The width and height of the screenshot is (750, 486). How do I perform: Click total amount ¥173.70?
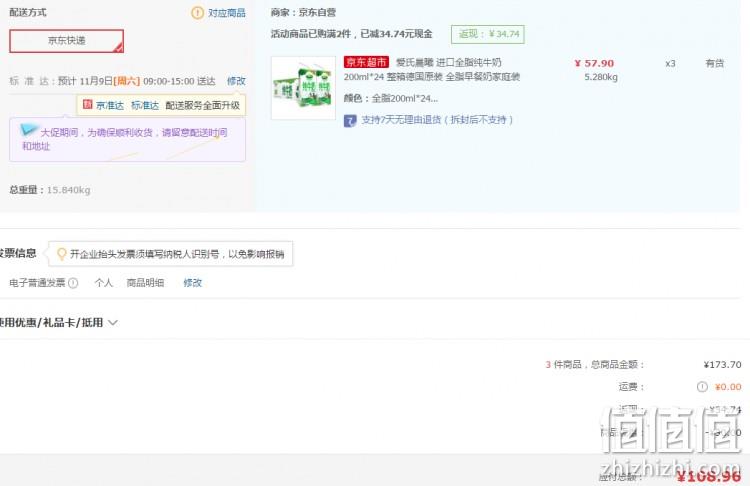(x=722, y=364)
